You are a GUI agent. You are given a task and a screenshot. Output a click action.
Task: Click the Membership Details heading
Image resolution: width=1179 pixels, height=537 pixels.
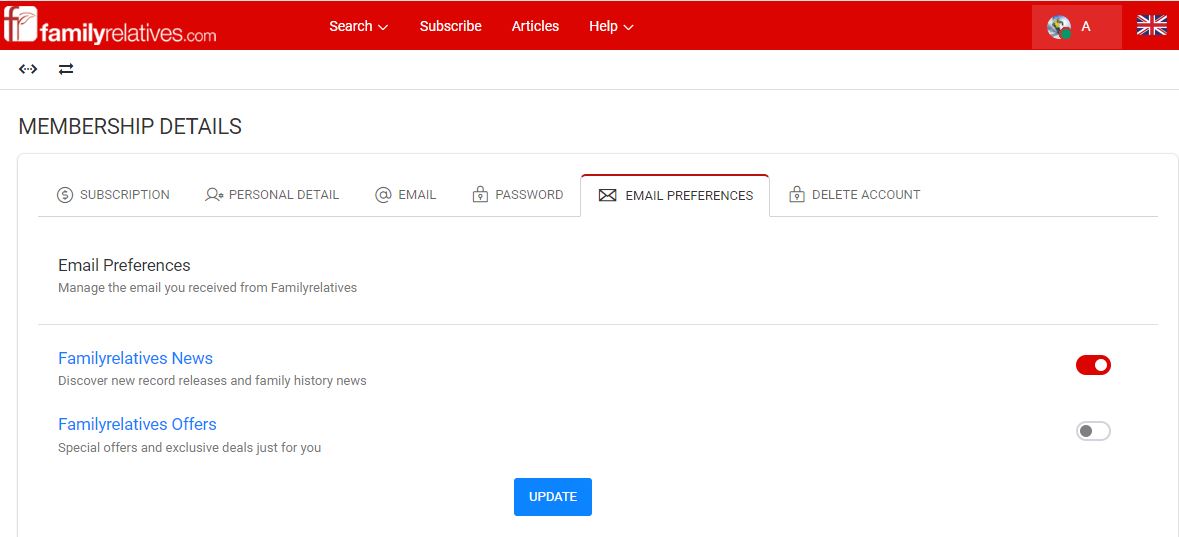click(x=130, y=126)
